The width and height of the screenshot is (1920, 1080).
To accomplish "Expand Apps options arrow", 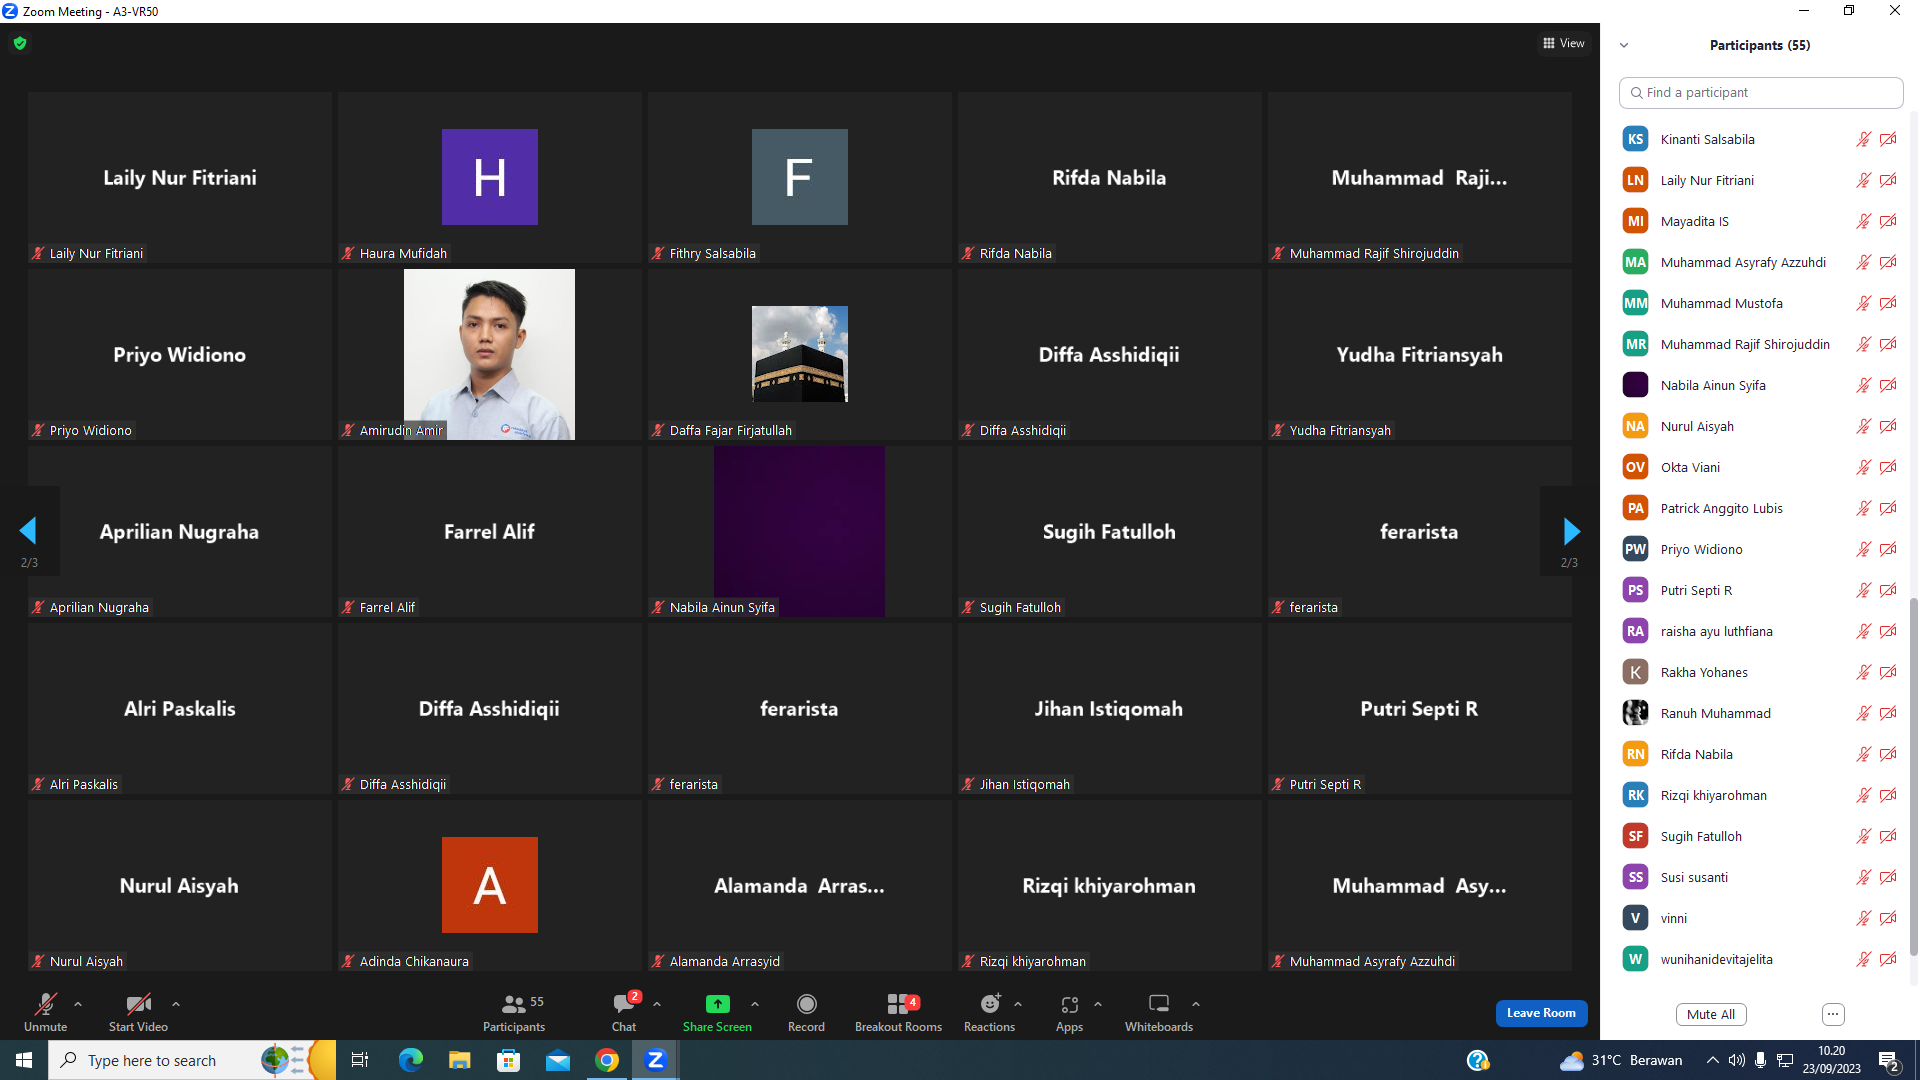I will 1098,1004.
